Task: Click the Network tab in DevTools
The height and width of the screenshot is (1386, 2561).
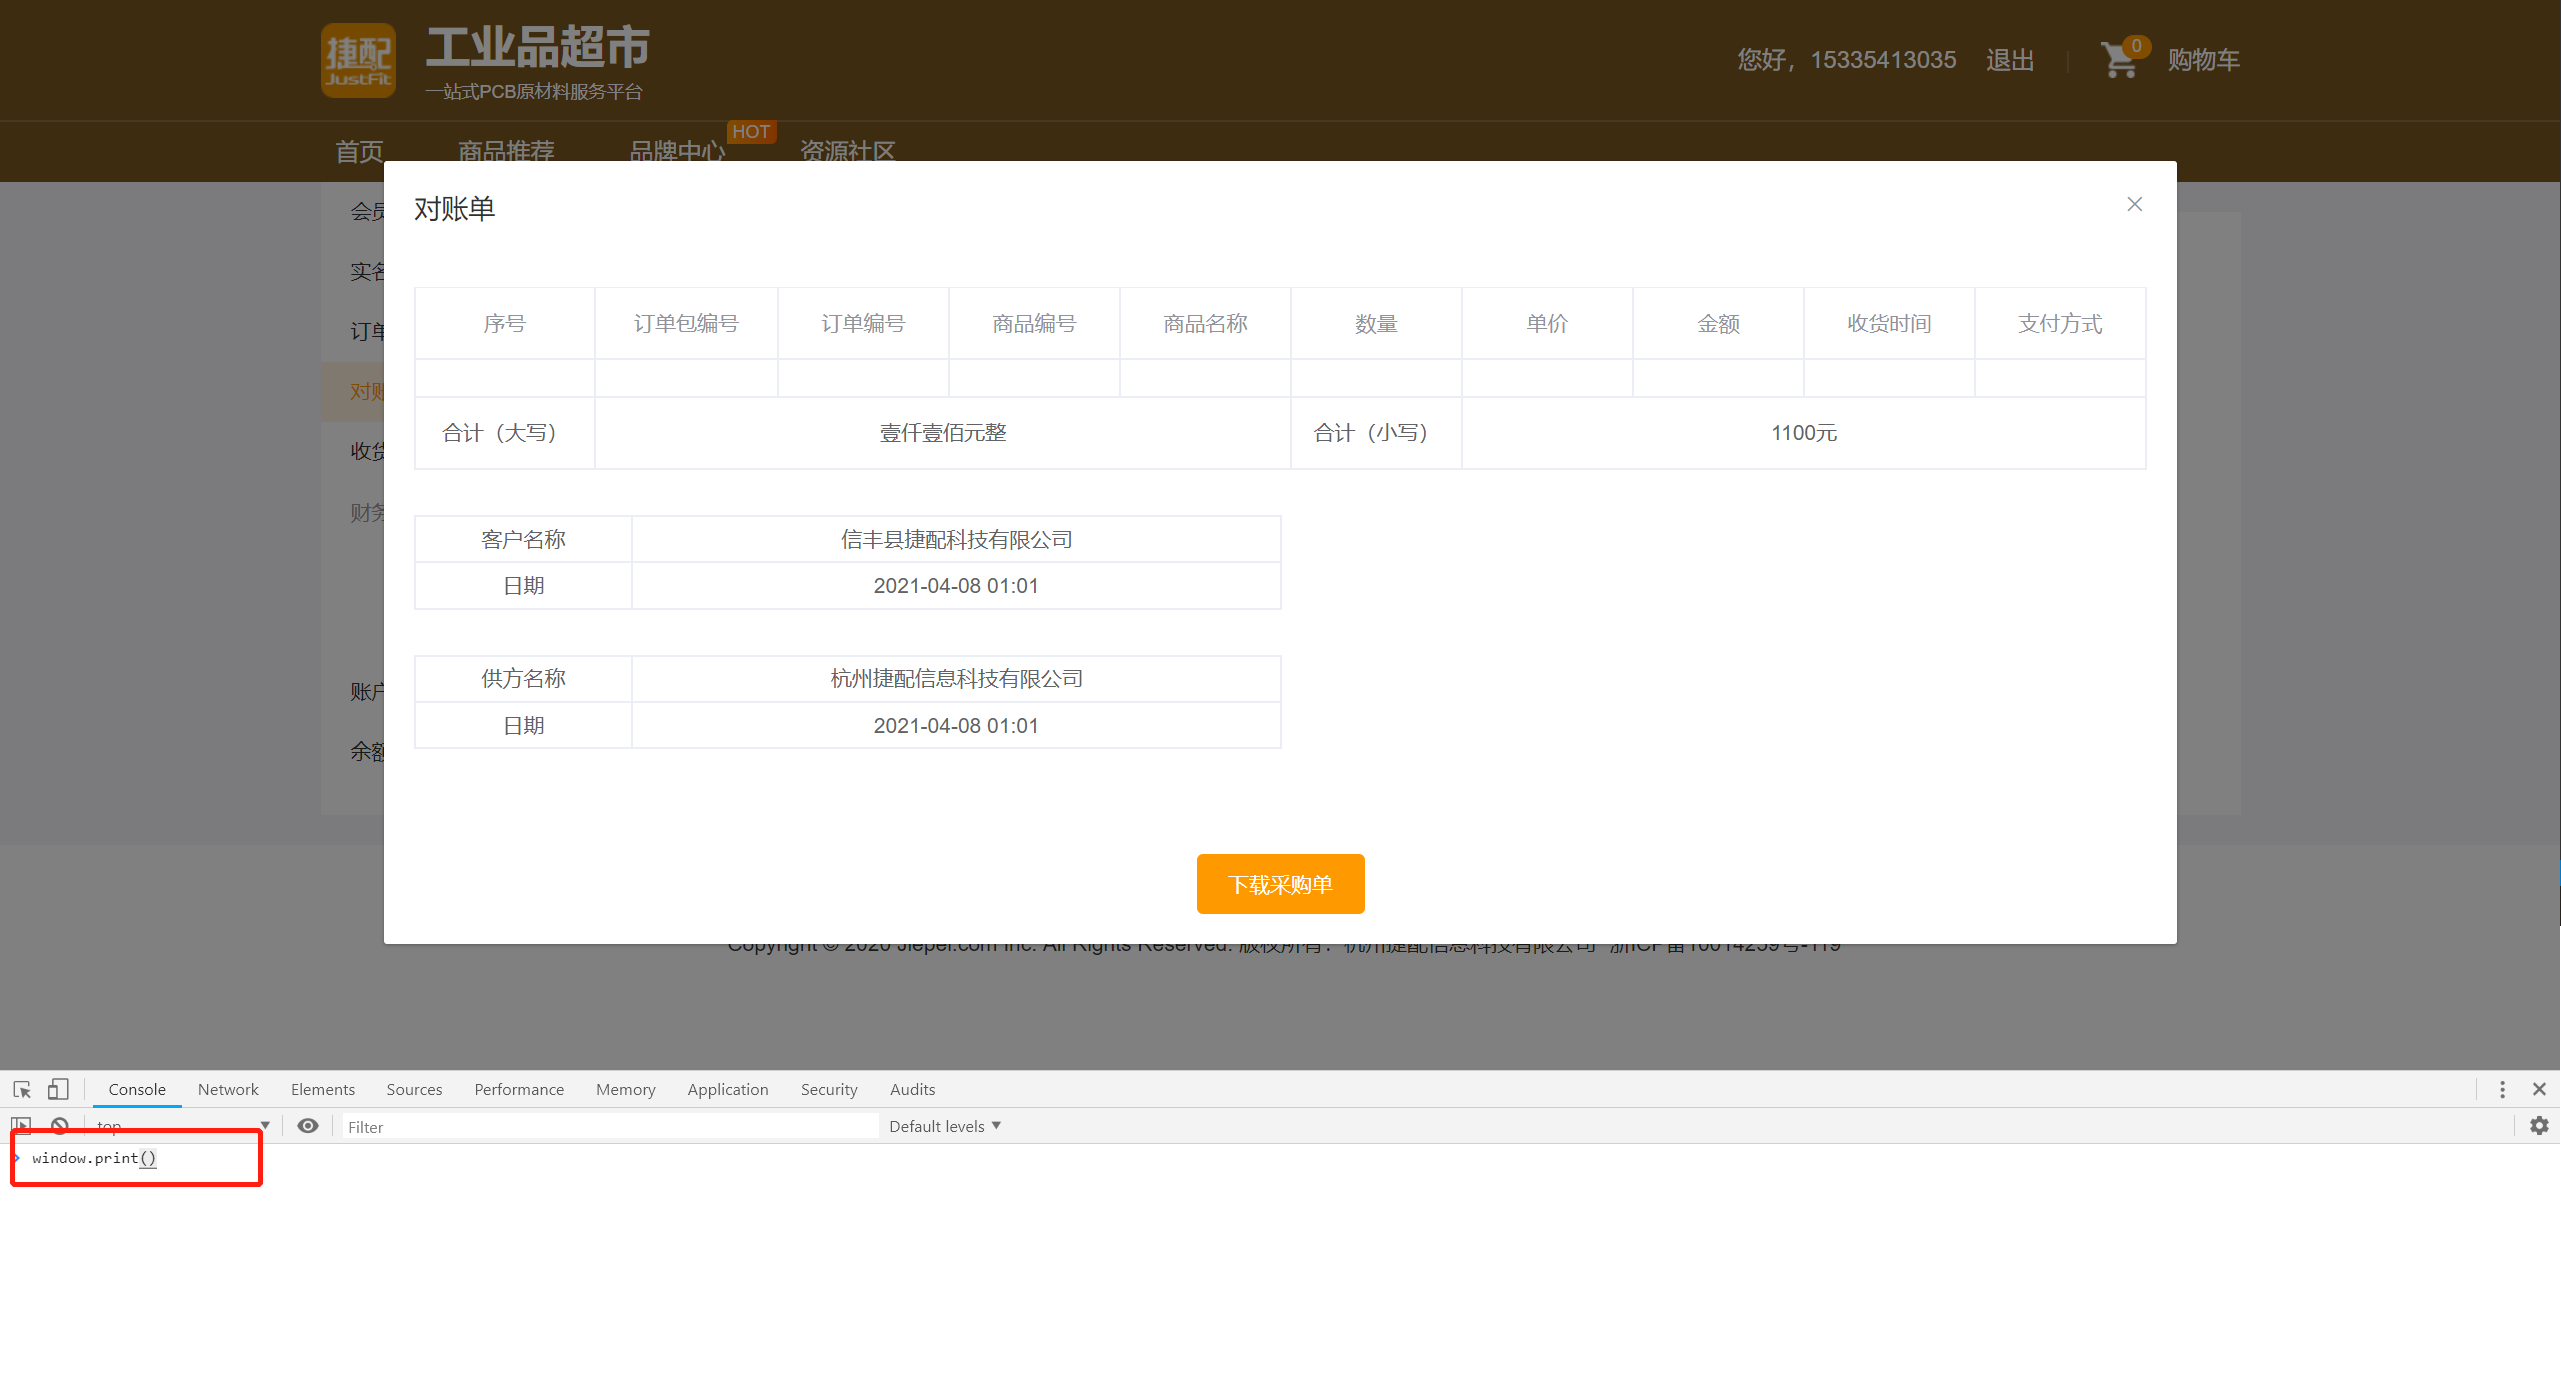Action: pyautogui.click(x=227, y=1089)
